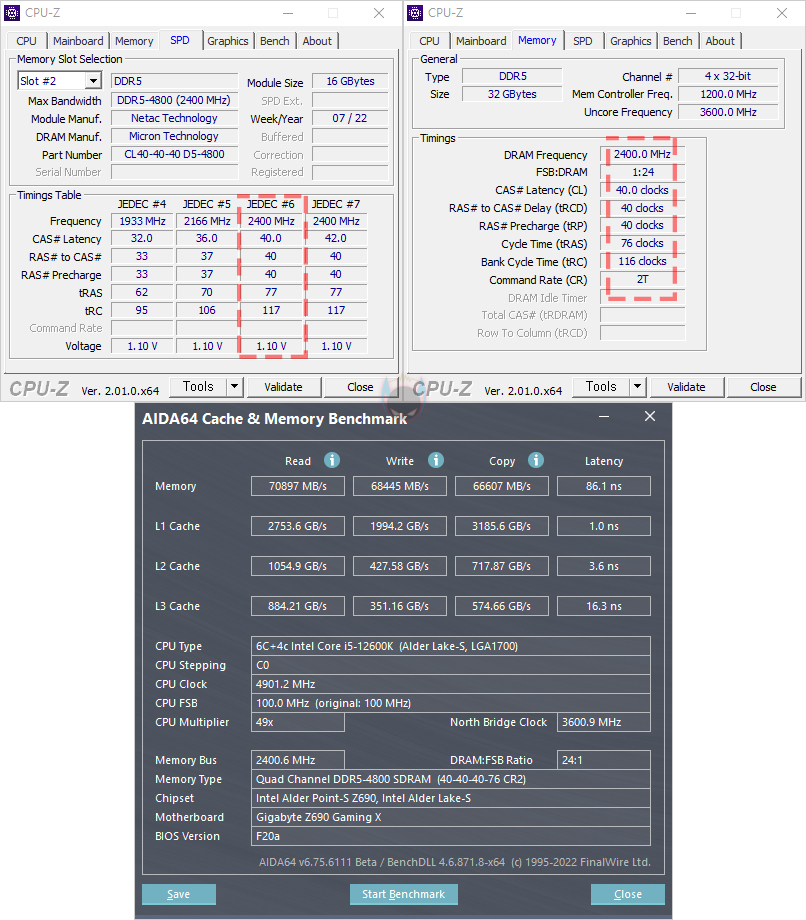Minimize the AIDA64 benchmark window

coord(604,417)
